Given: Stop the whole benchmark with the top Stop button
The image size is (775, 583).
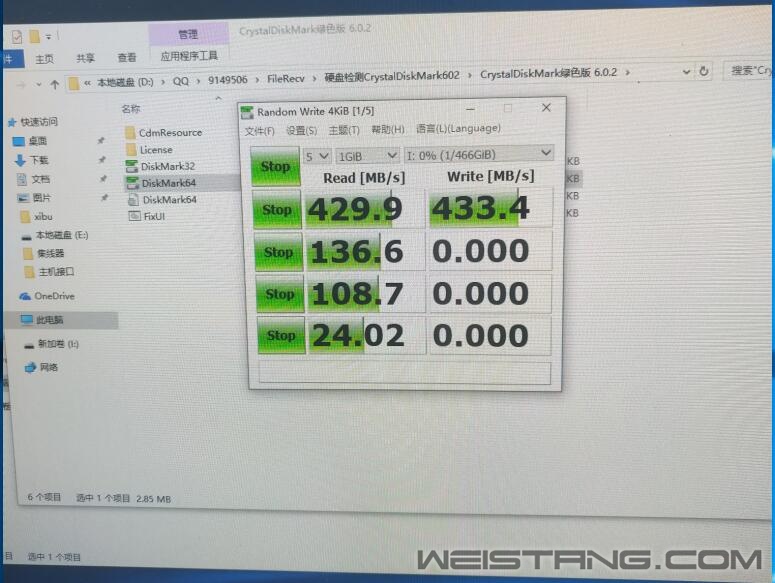Looking at the screenshot, I should click(x=275, y=167).
